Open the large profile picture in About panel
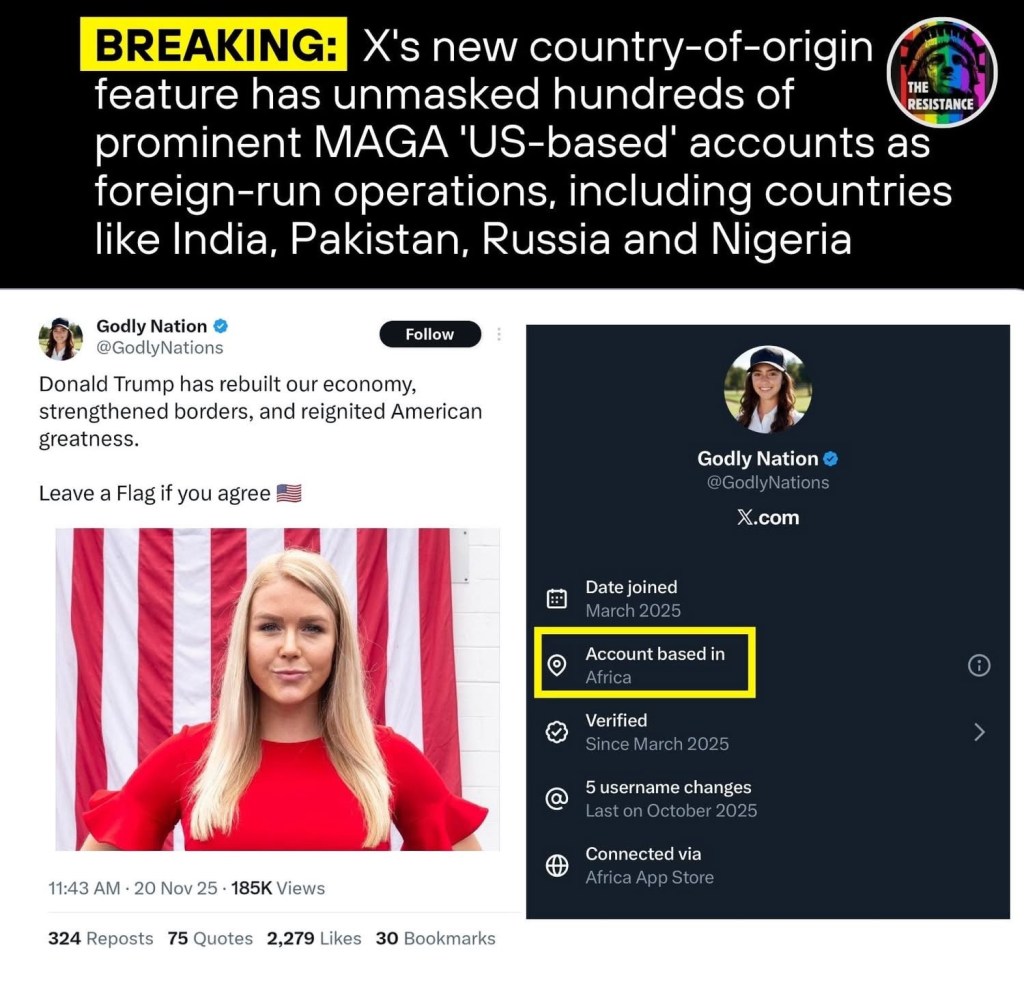 [768, 389]
